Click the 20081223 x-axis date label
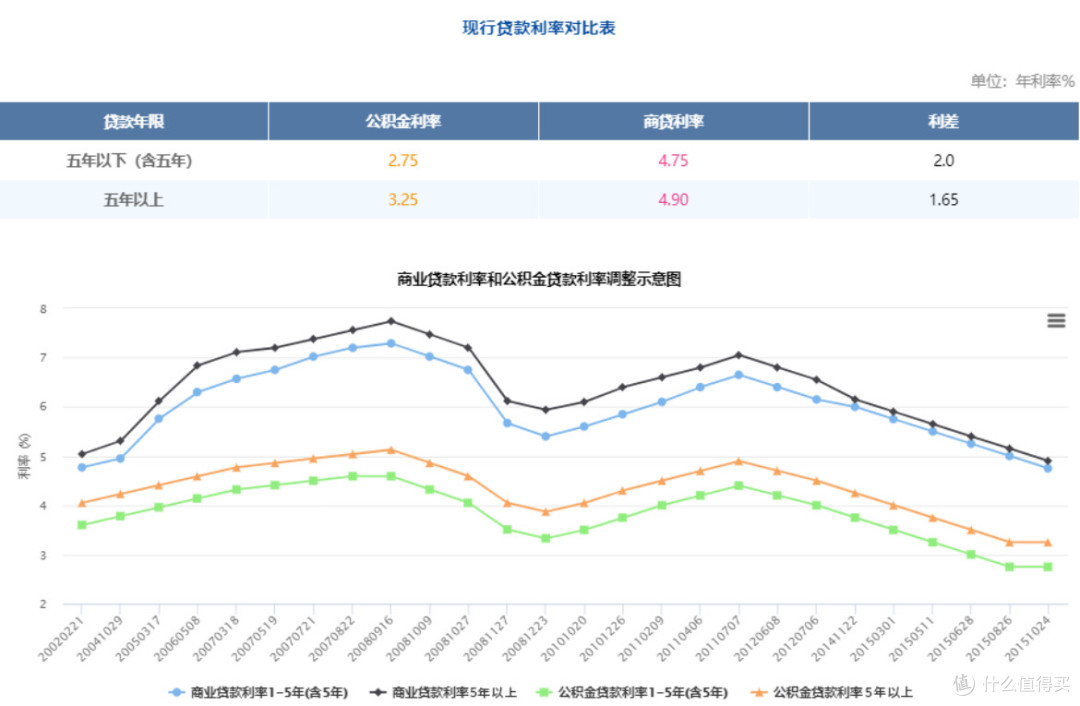 [525, 639]
